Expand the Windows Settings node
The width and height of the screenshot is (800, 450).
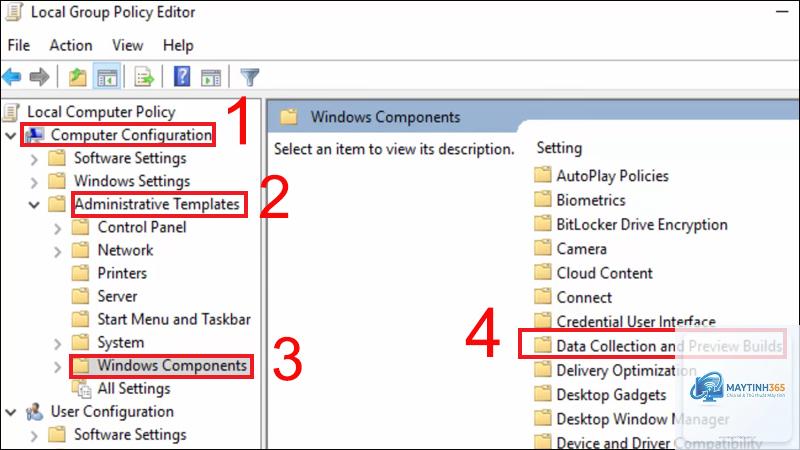(34, 182)
